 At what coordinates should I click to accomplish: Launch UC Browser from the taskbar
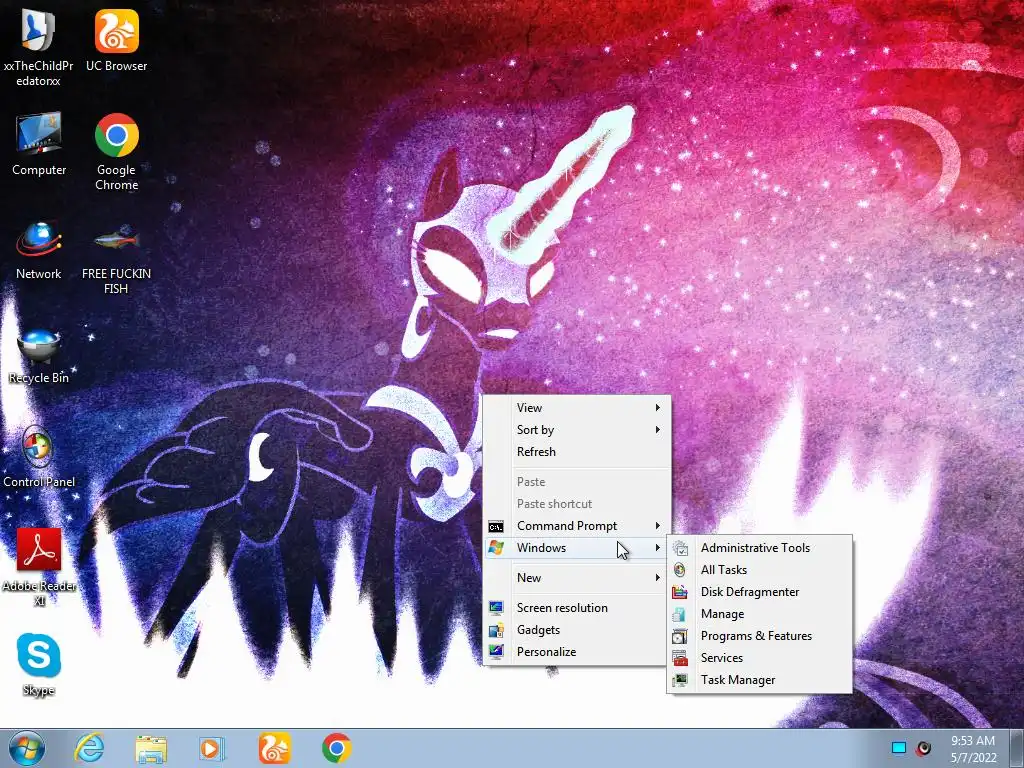coord(274,748)
